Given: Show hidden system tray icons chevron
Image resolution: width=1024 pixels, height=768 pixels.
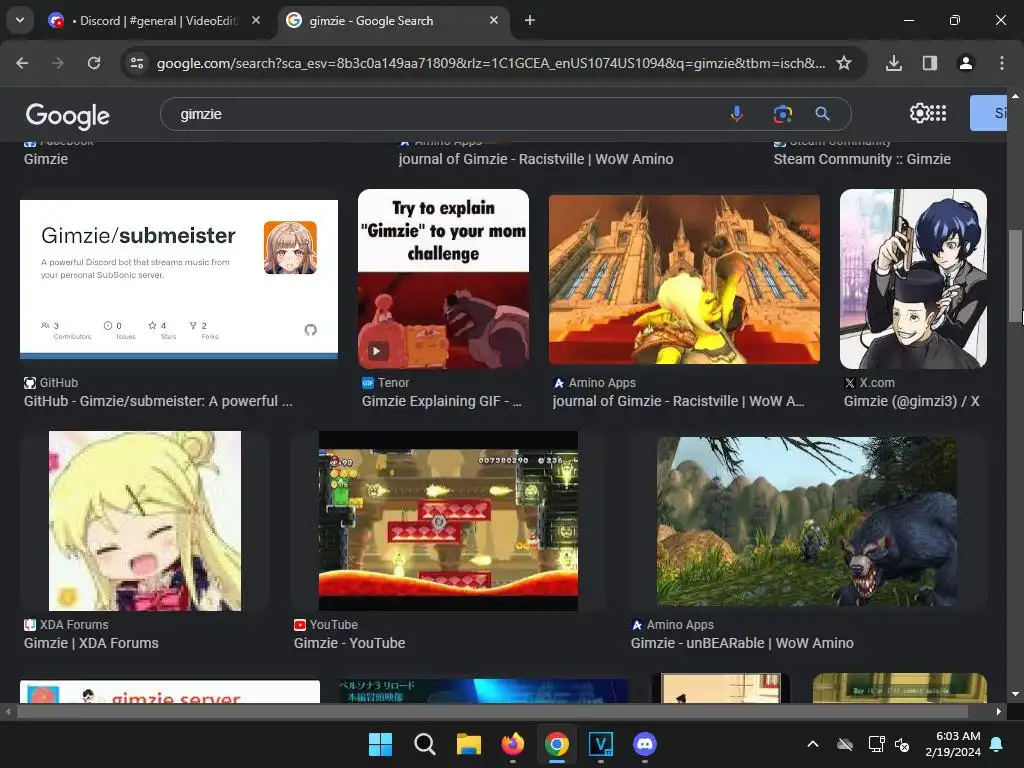Looking at the screenshot, I should click(x=813, y=744).
